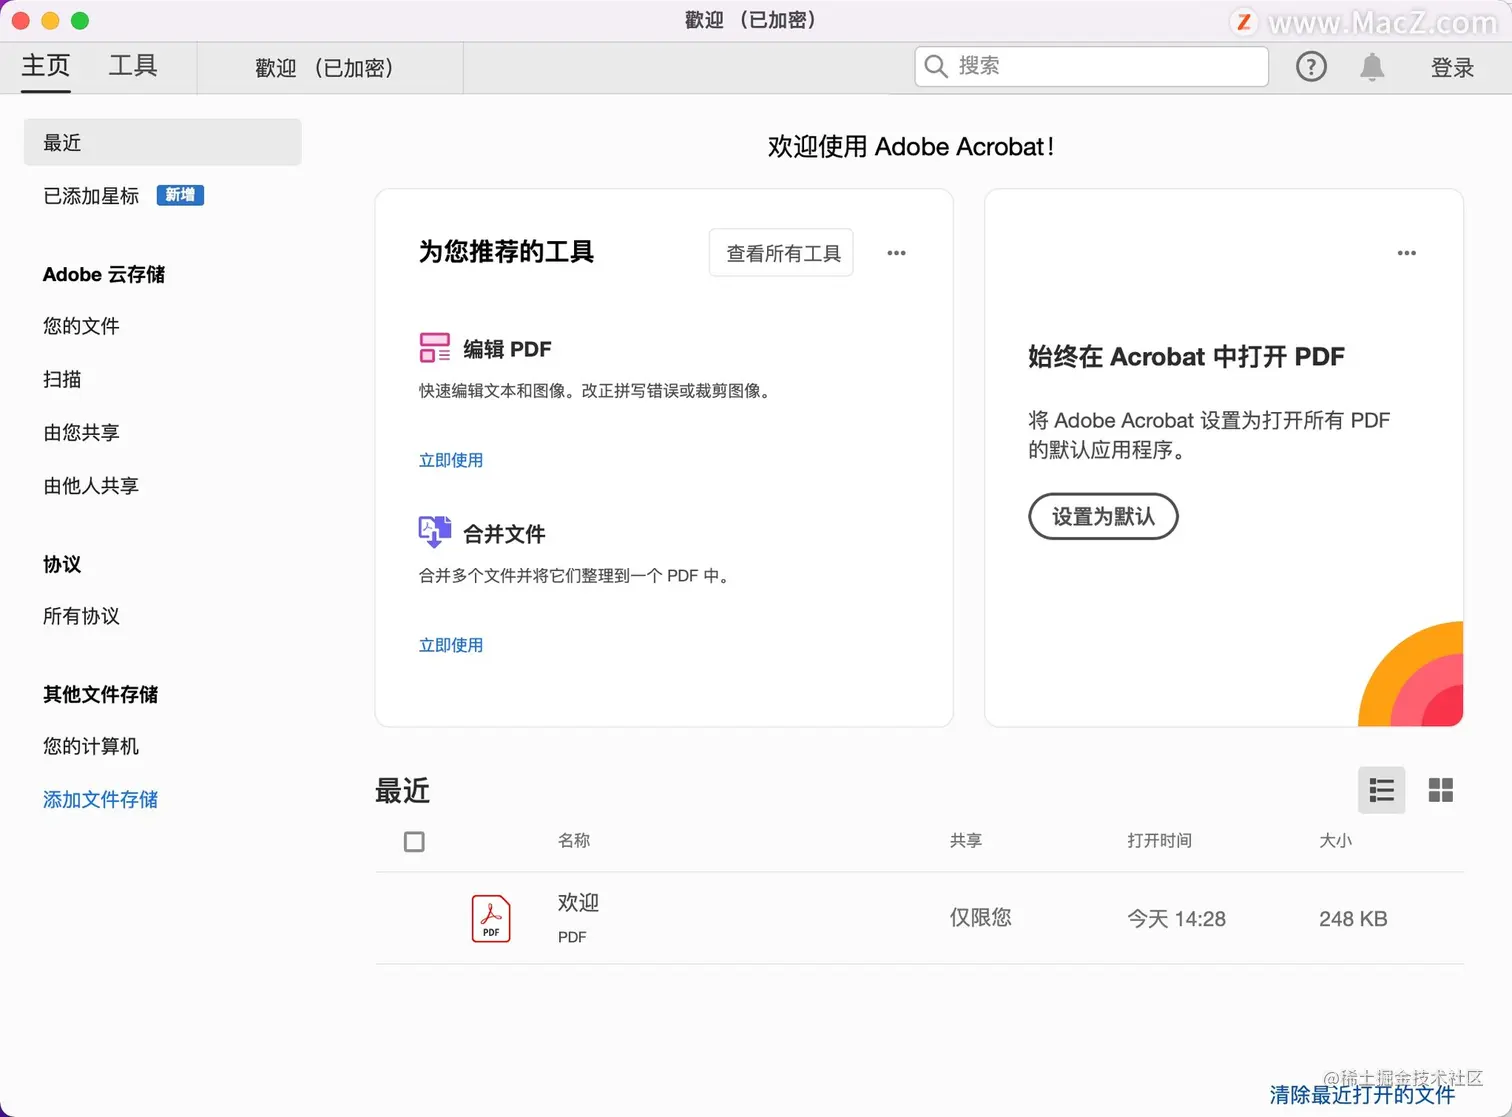Sort recent files by 名称 column

[x=574, y=840]
